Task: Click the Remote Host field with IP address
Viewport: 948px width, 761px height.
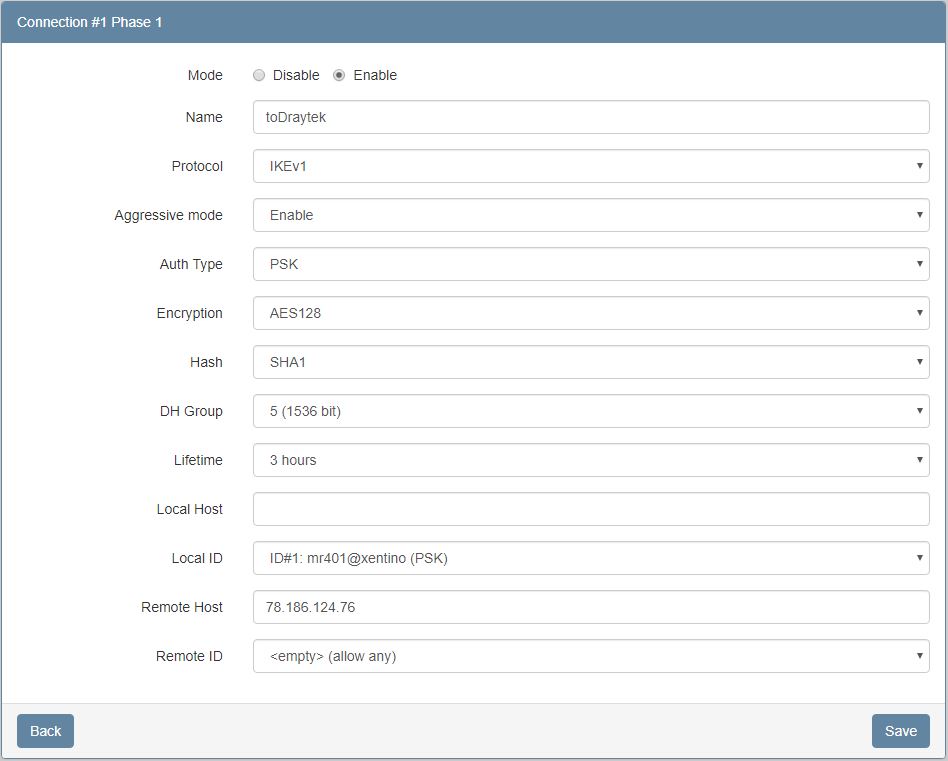Action: tap(591, 607)
